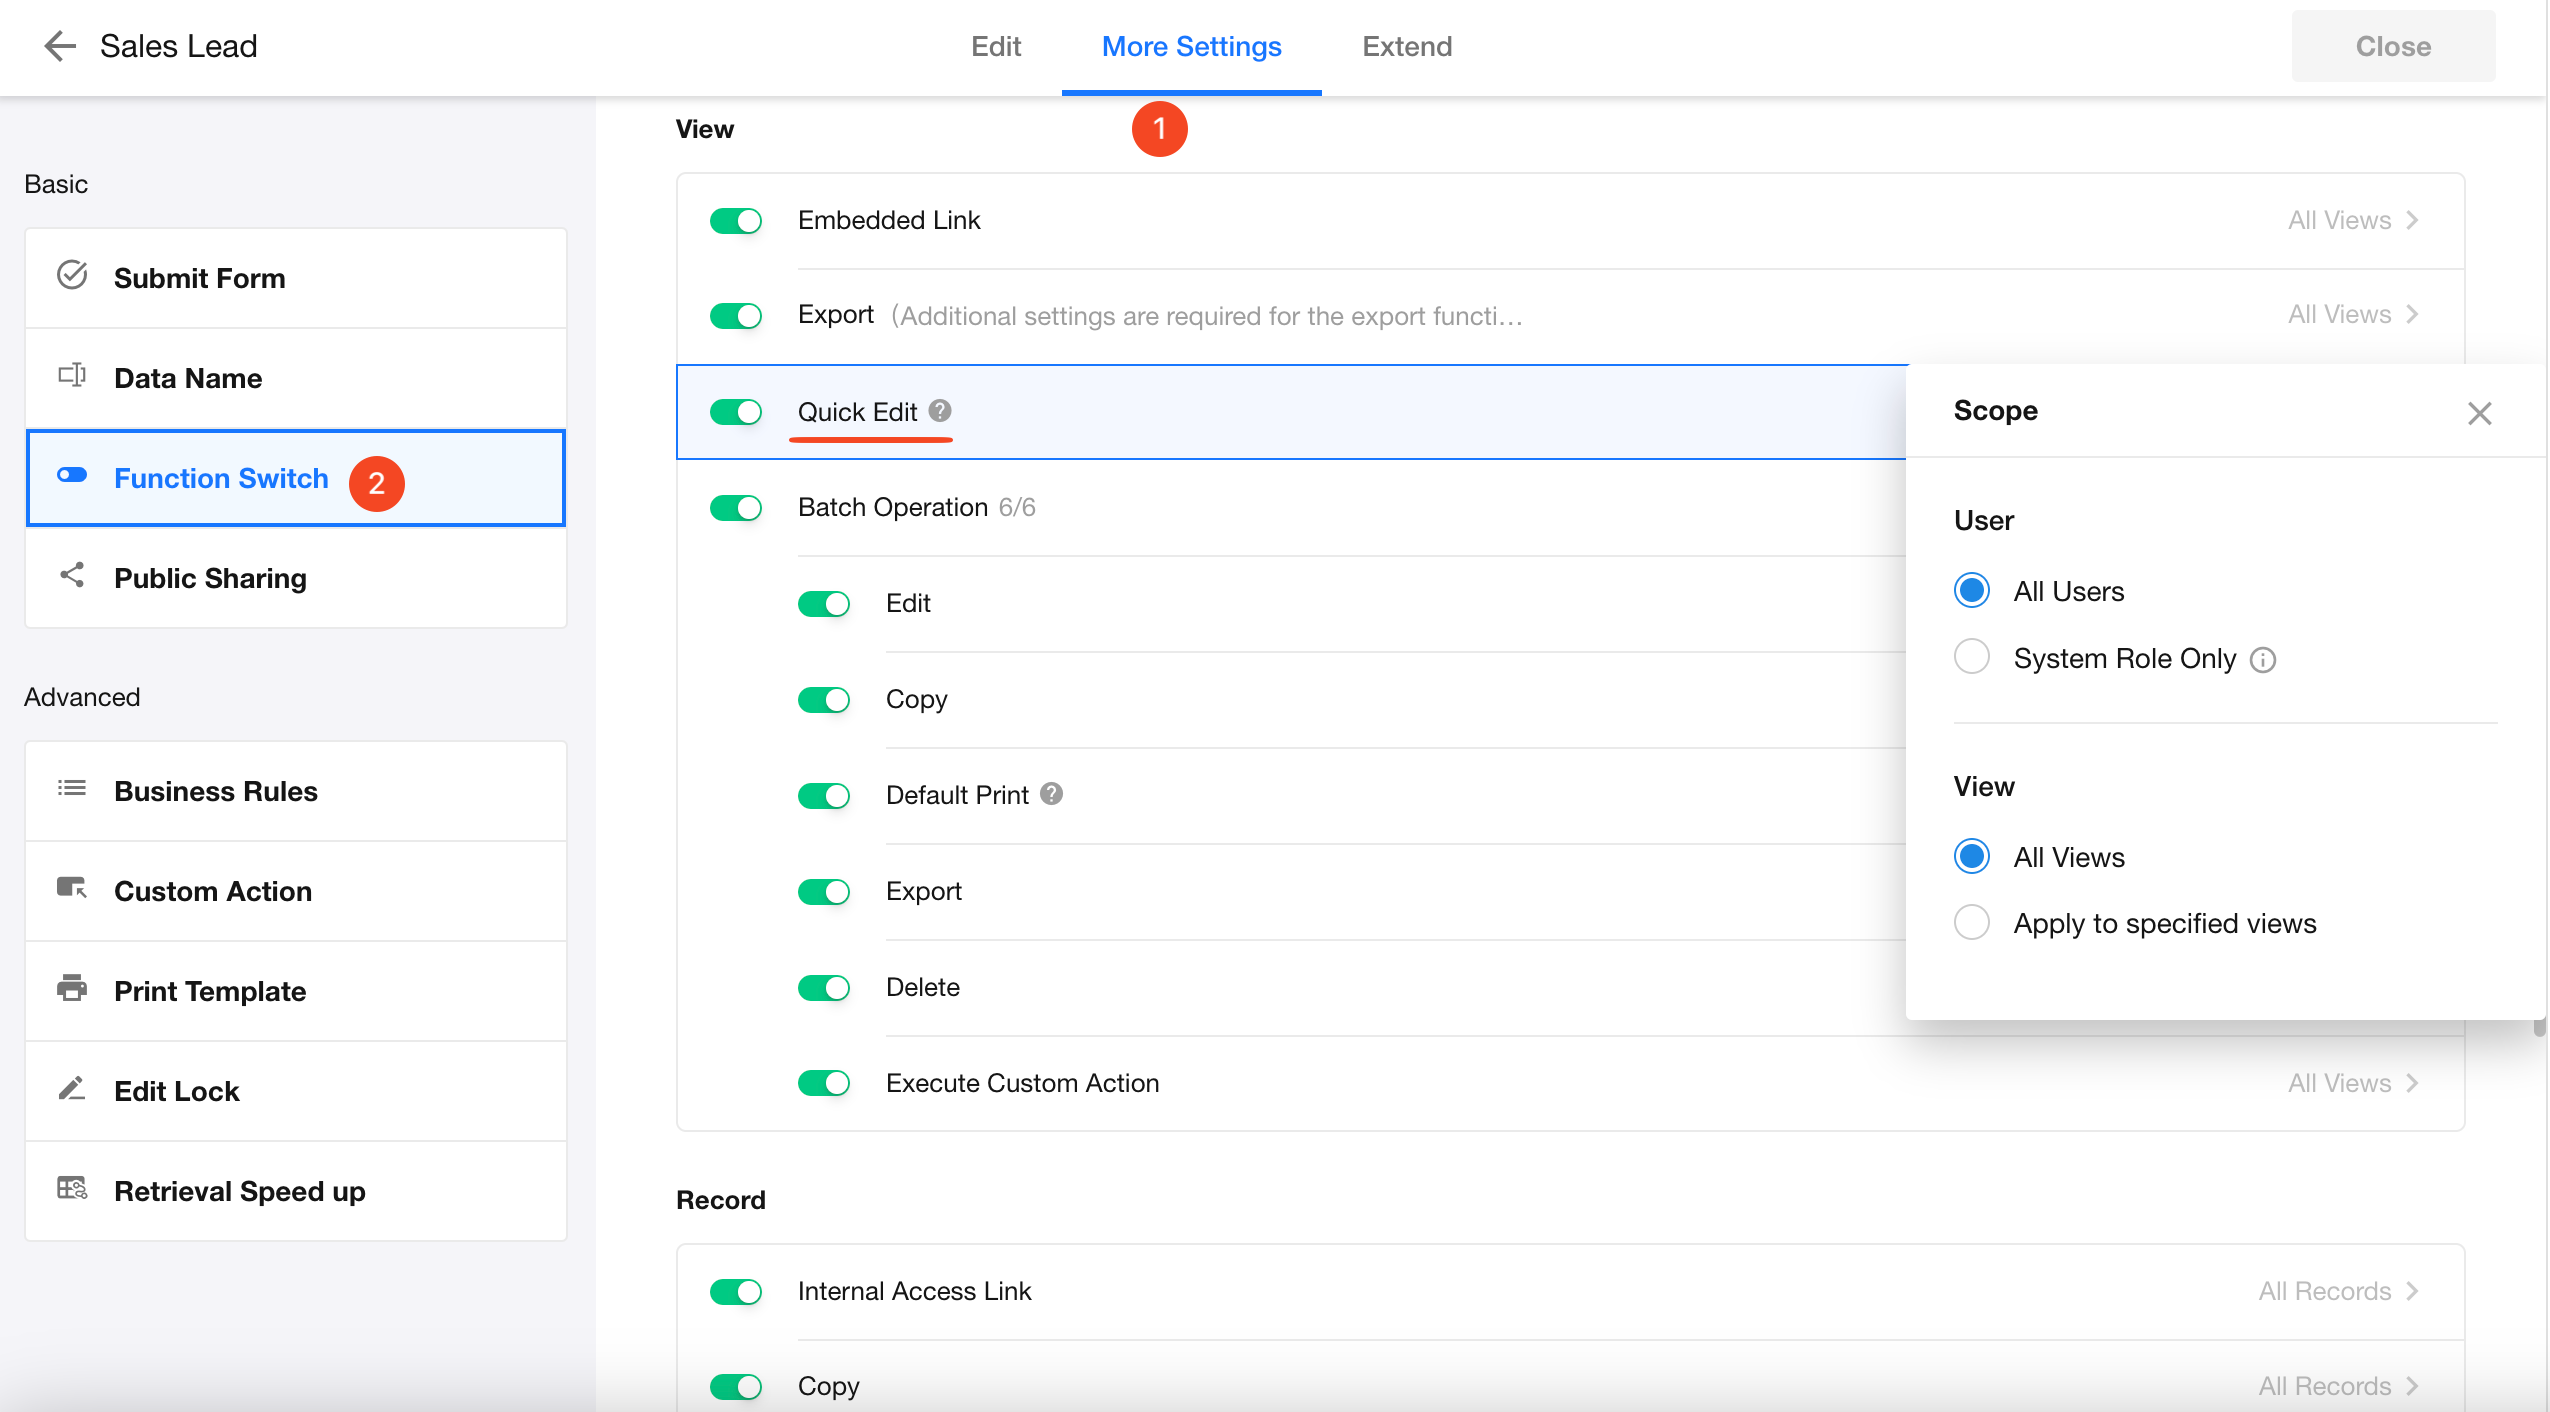Expand All Views scope for Embedded Link
Image resolution: width=2550 pixels, height=1412 pixels.
2353,220
